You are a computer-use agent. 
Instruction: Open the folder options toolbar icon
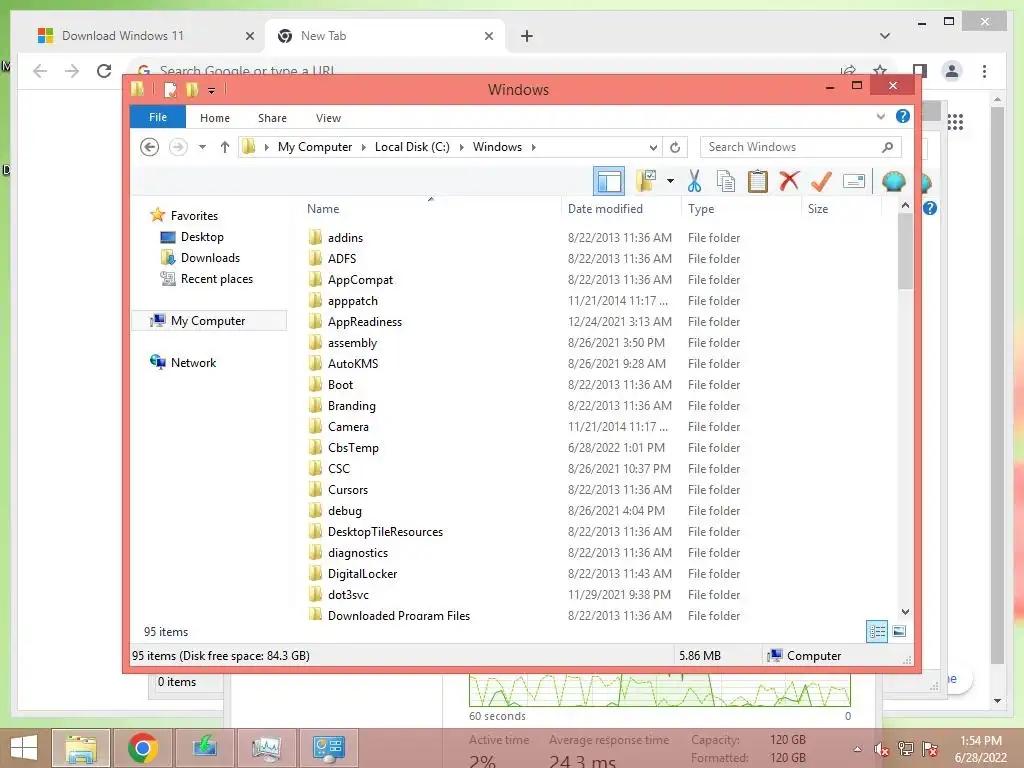647,181
